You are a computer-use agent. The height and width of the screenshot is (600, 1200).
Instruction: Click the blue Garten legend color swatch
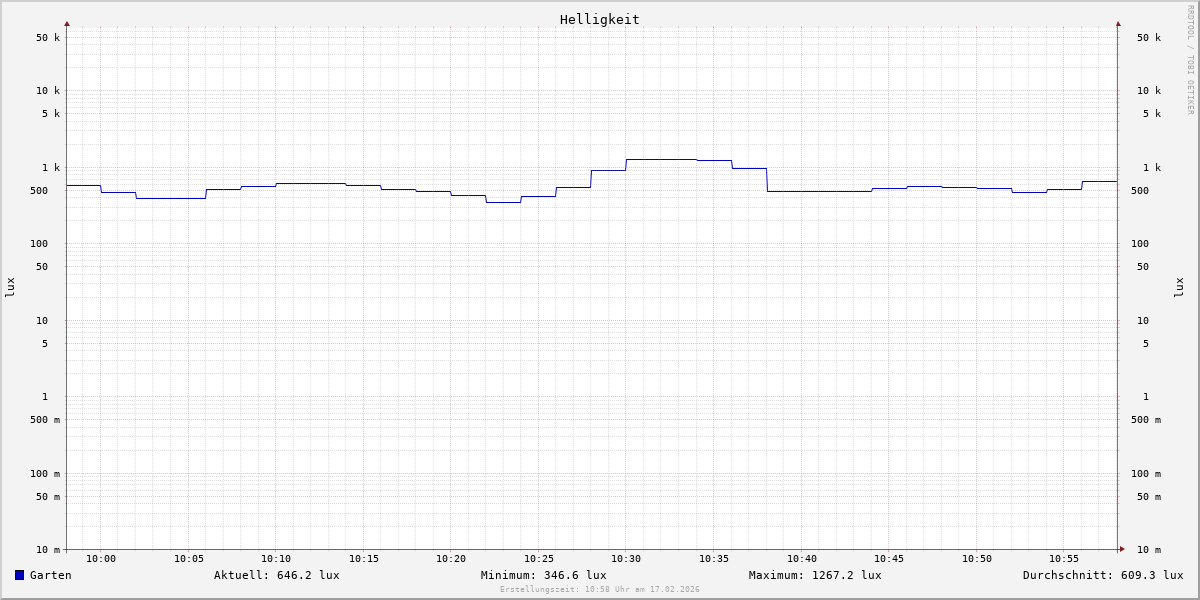point(19,575)
